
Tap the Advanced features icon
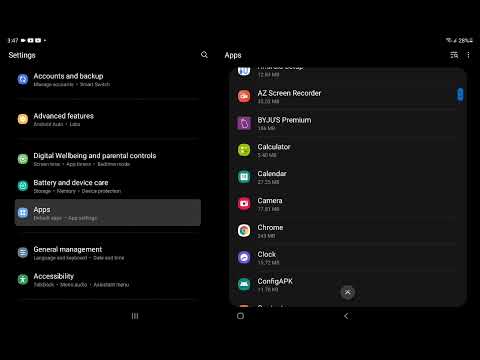pos(23,119)
